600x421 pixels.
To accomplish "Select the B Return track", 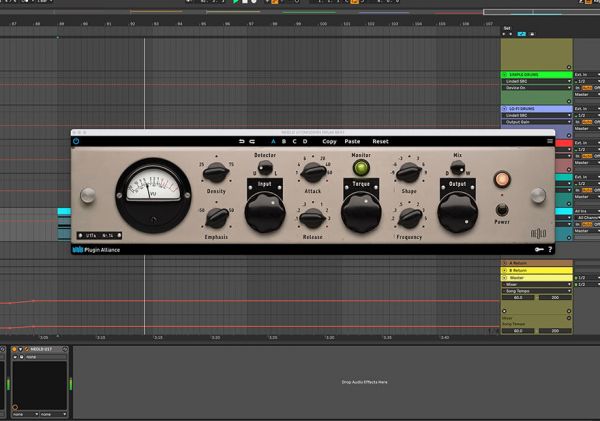I will pyautogui.click(x=537, y=270).
